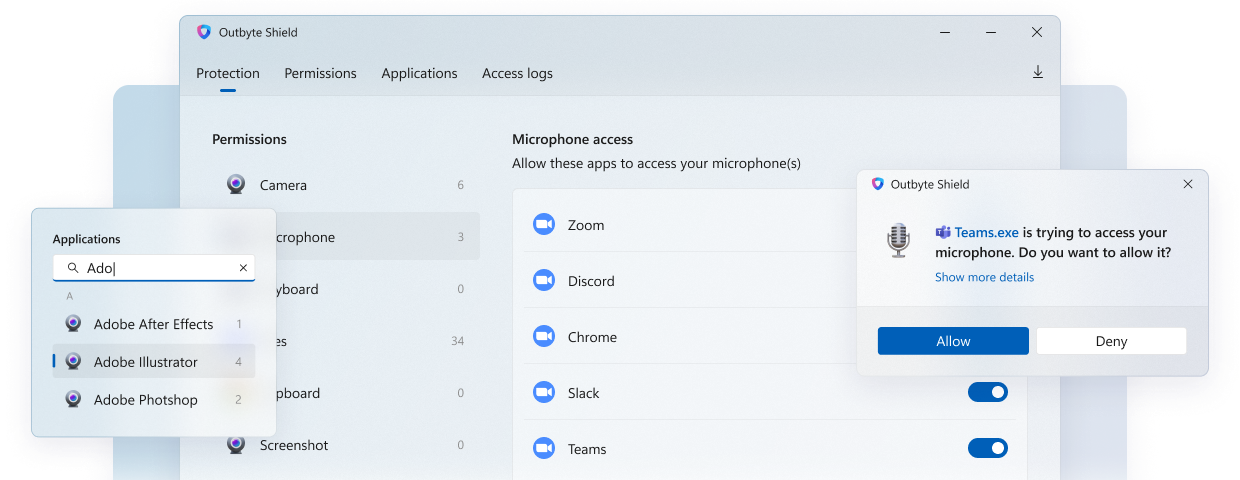Image resolution: width=1240 pixels, height=480 pixels.
Task: Click the Teams row label
Action: [x=587, y=449]
